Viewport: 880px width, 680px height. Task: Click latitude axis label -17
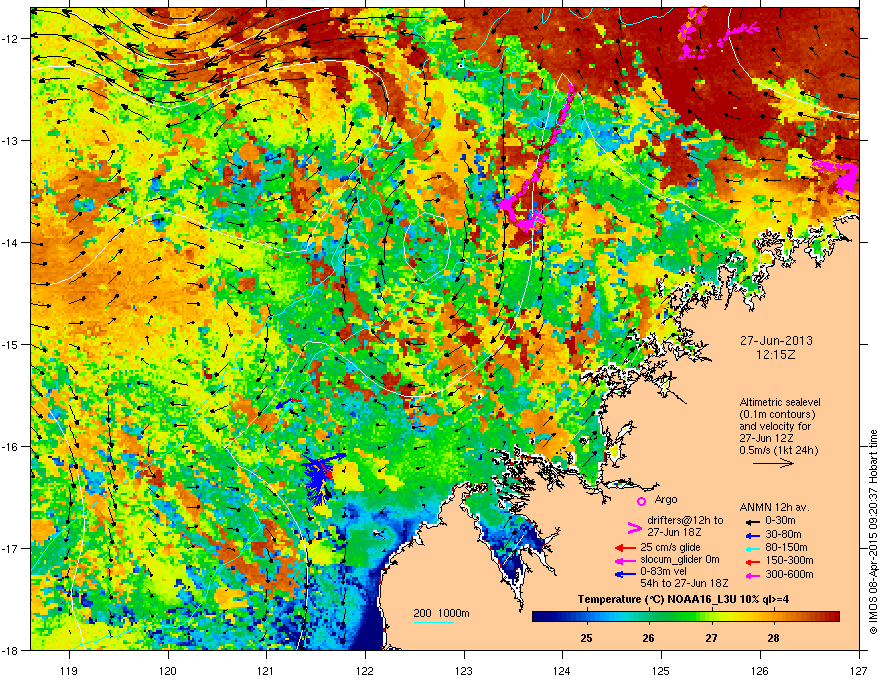click(11, 549)
